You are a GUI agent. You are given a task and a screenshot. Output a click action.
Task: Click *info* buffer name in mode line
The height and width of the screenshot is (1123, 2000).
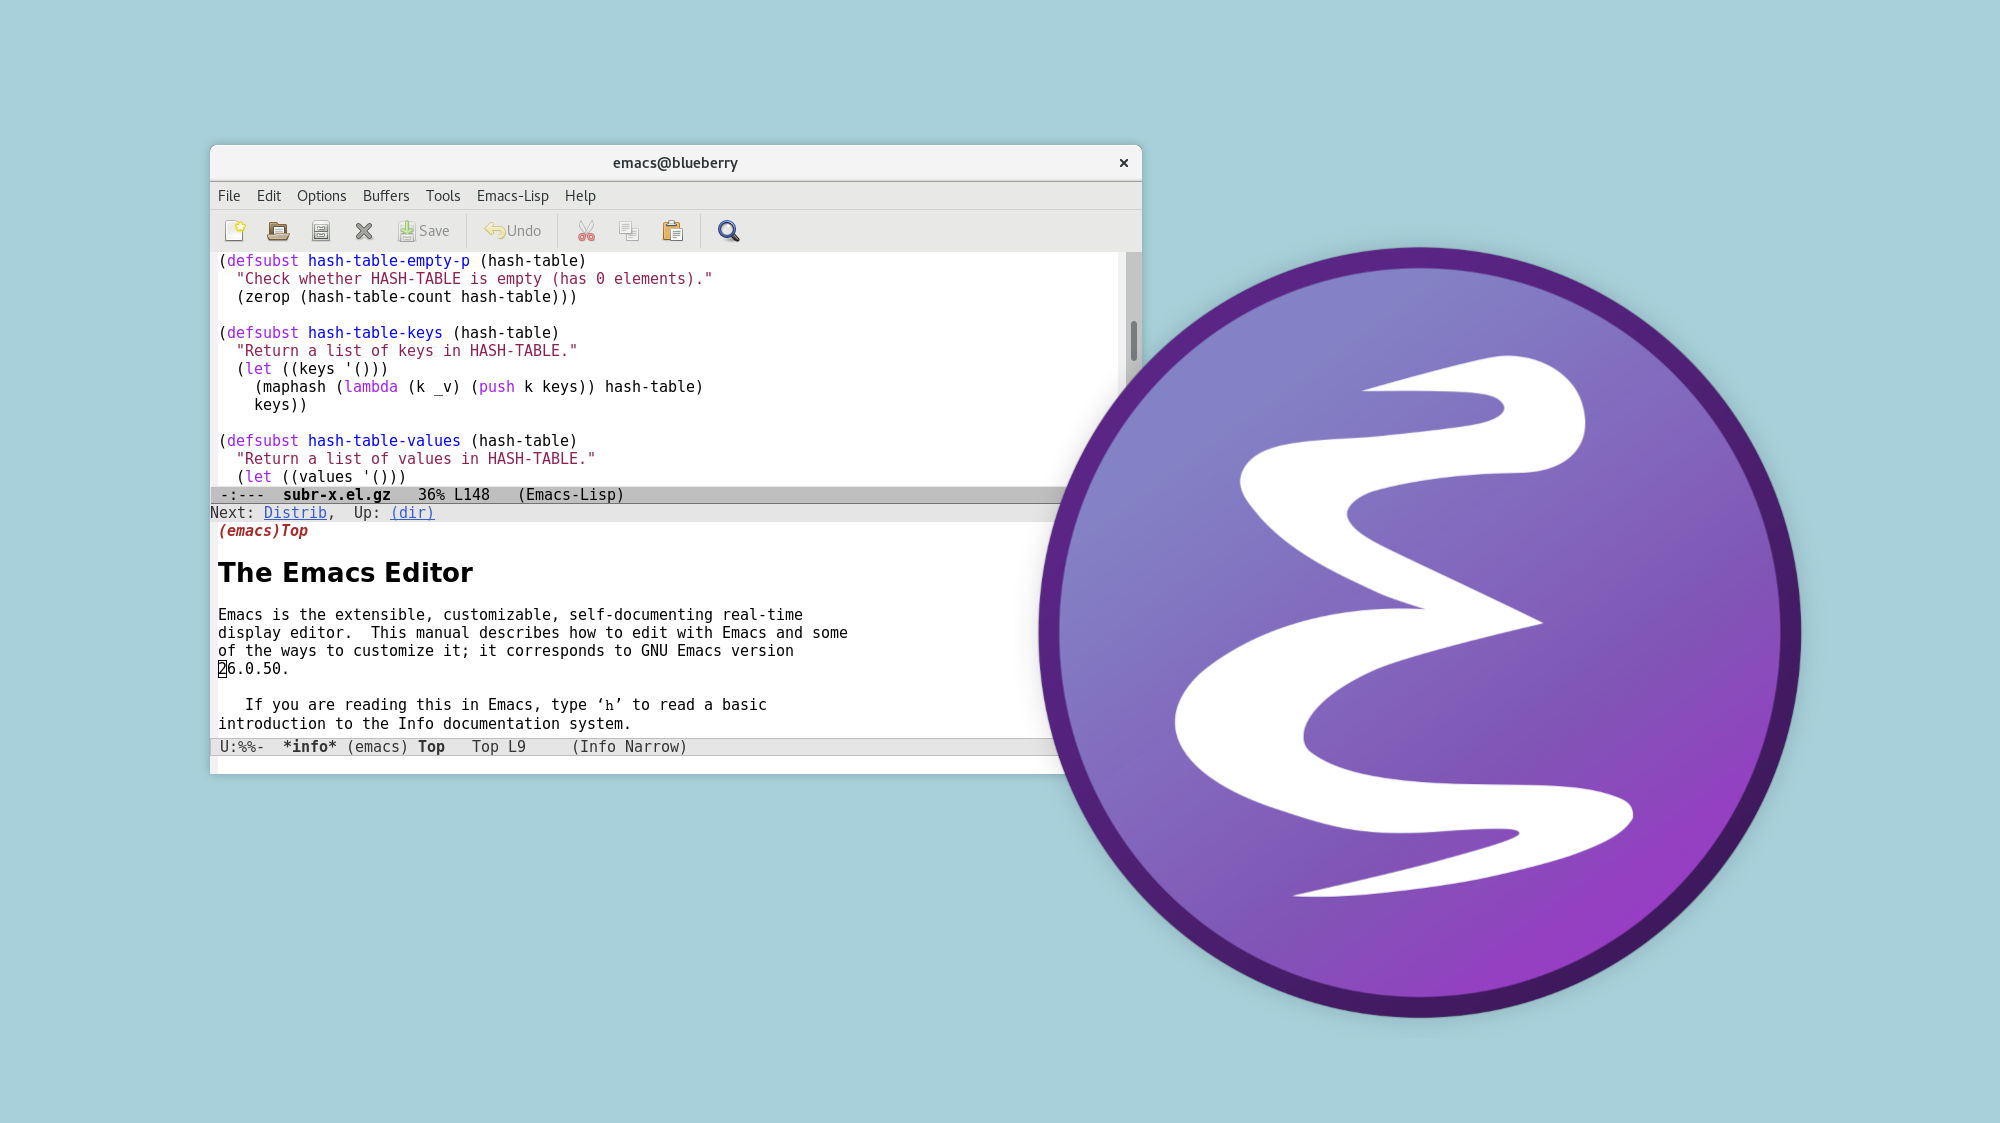click(310, 747)
